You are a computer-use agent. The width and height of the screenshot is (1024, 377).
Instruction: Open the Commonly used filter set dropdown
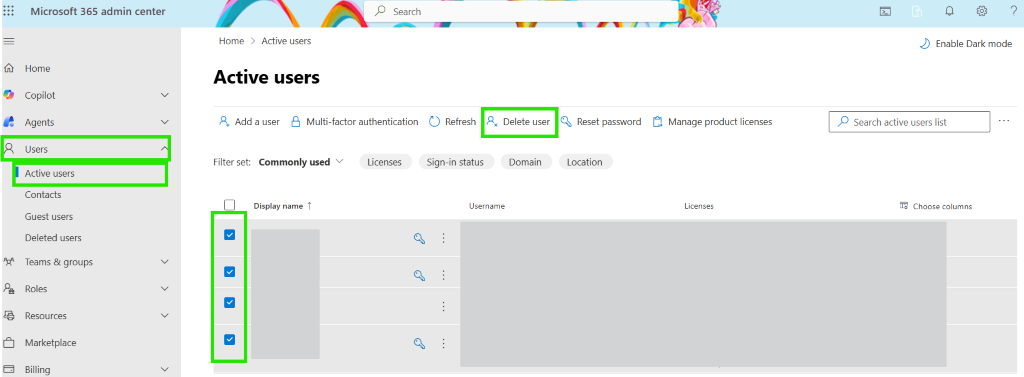[301, 162]
